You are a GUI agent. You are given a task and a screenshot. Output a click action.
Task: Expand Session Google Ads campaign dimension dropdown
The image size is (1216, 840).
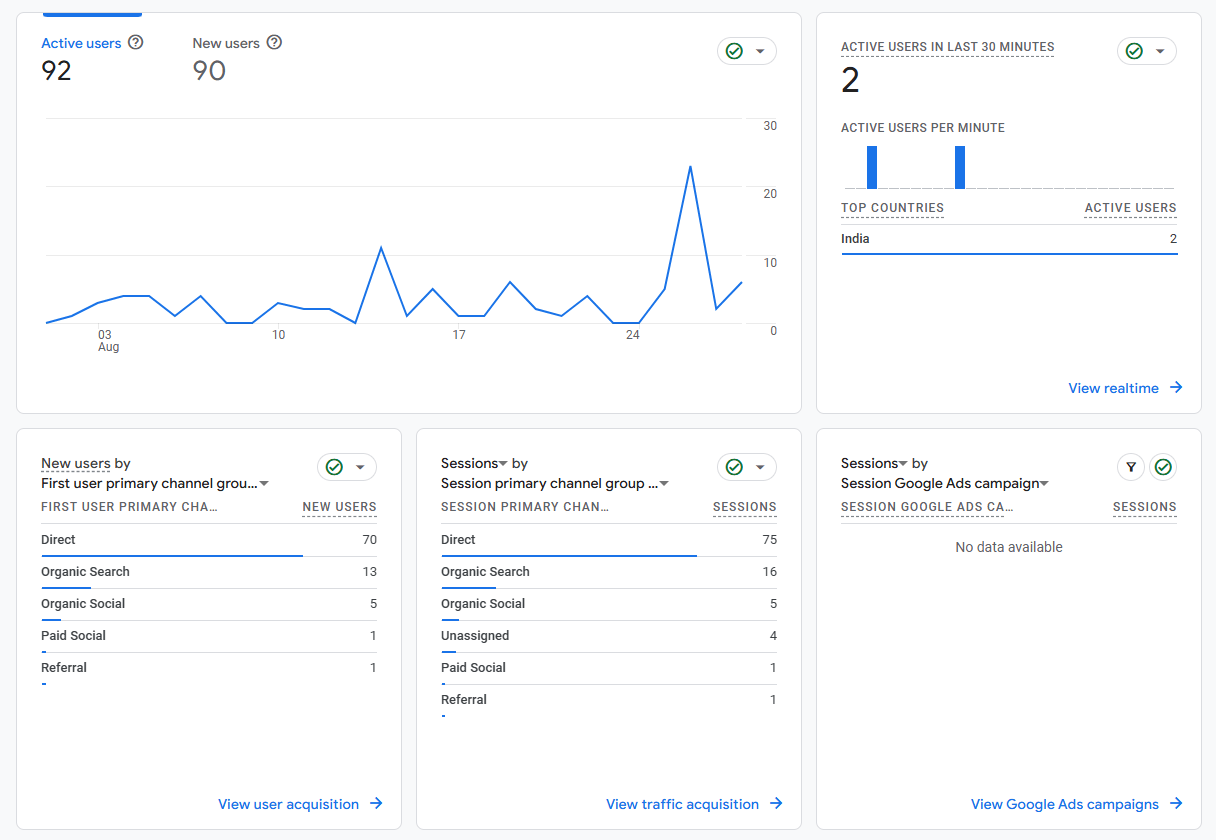pos(945,483)
